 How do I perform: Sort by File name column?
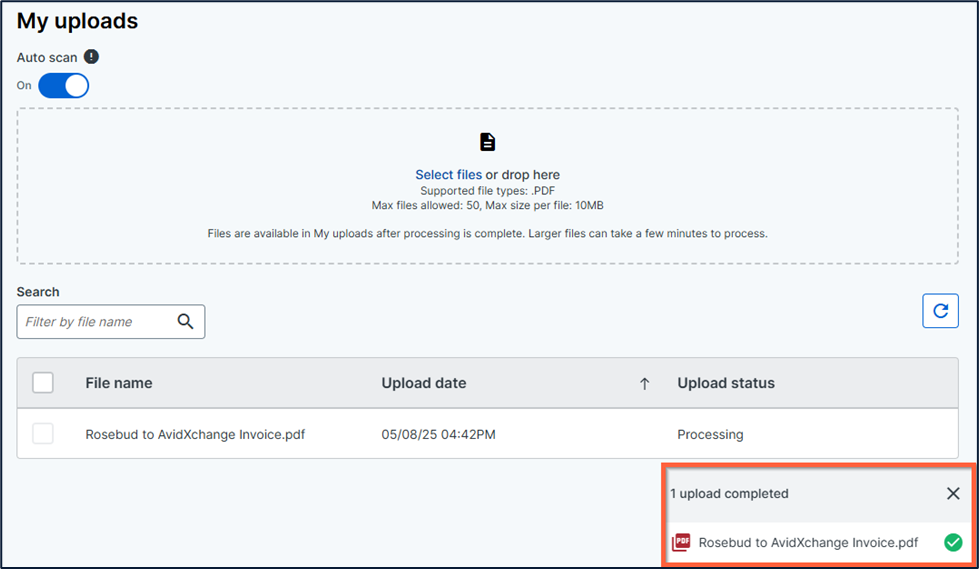(x=119, y=383)
